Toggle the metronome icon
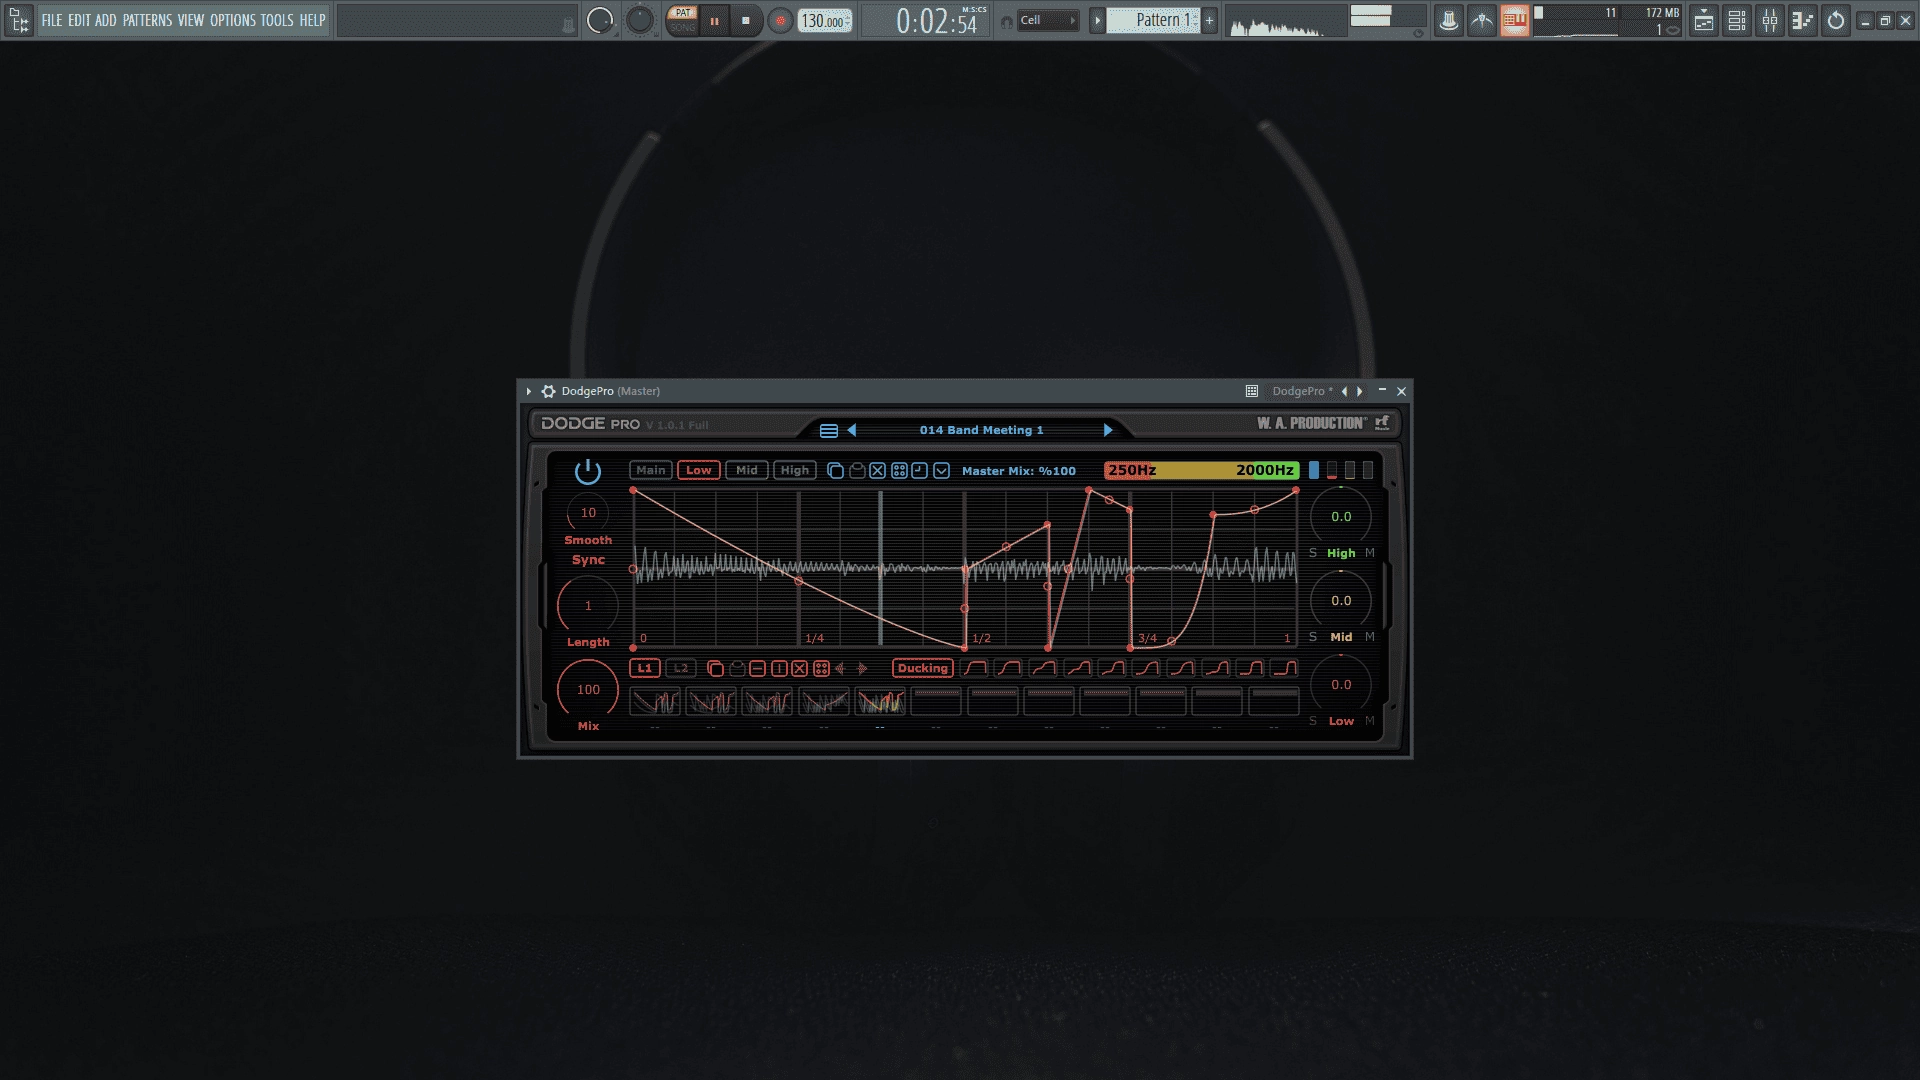The height and width of the screenshot is (1080, 1920). click(1448, 20)
